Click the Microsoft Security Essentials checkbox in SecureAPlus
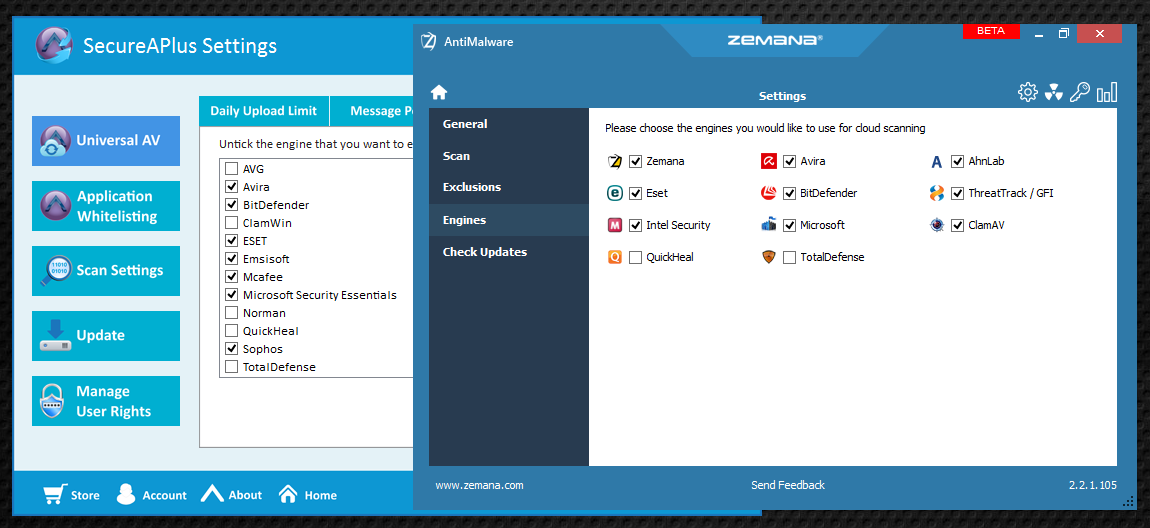Screen dimensions: 1150x528 point(231,295)
